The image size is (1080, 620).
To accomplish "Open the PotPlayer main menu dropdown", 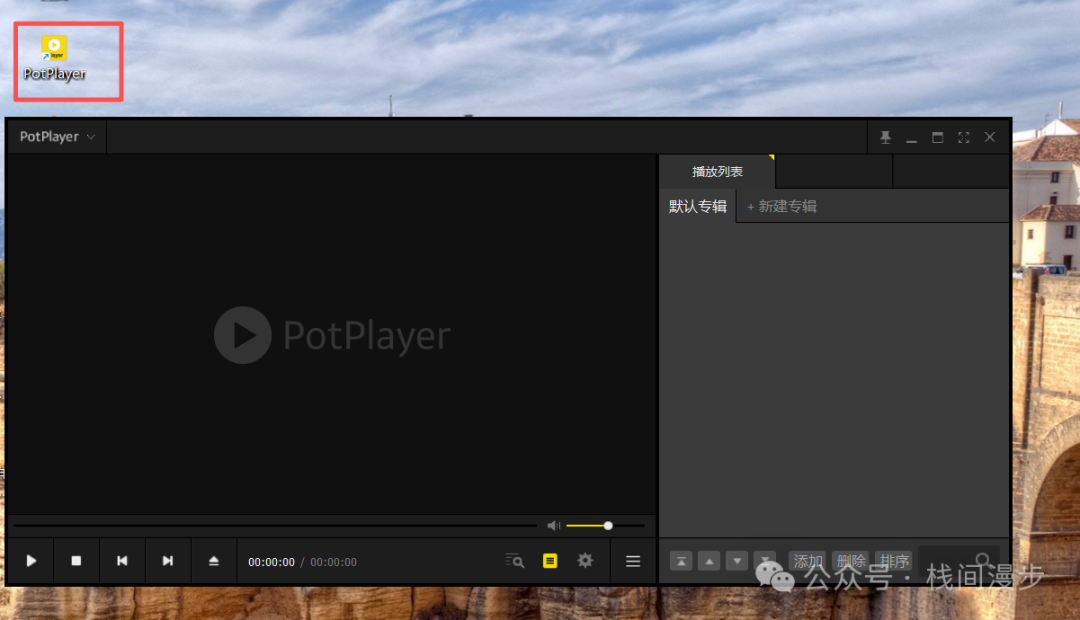I will (x=56, y=136).
